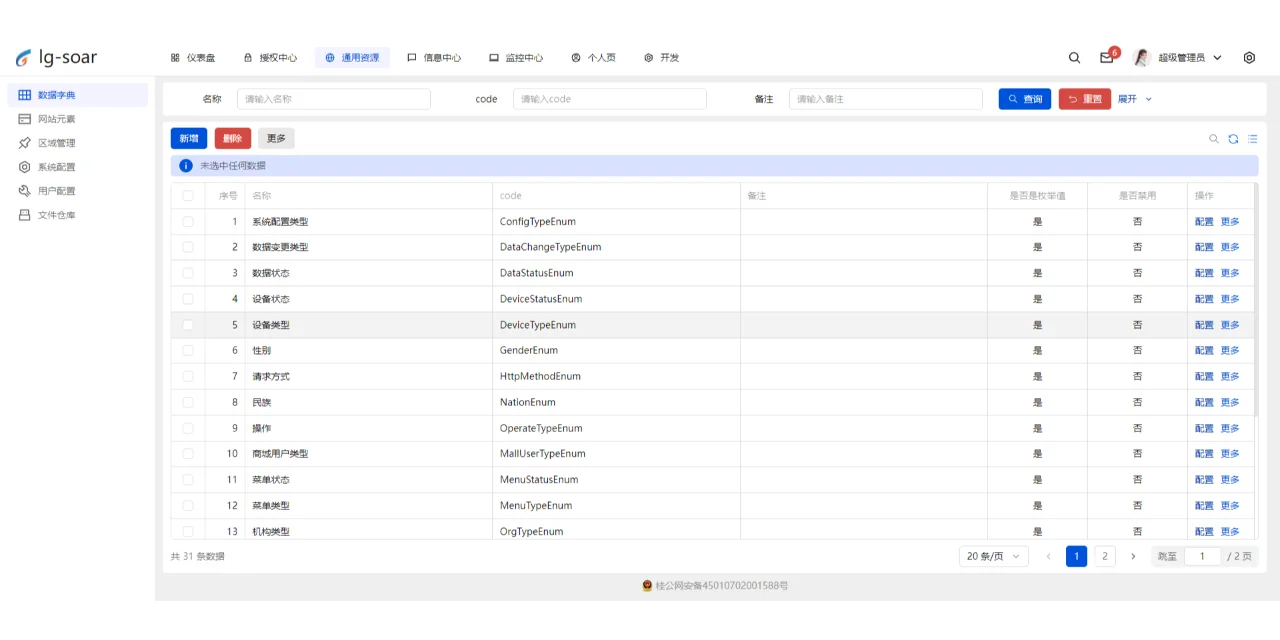Open the 授权中心 top menu
This screenshot has width=1280, height=640.
270,58
